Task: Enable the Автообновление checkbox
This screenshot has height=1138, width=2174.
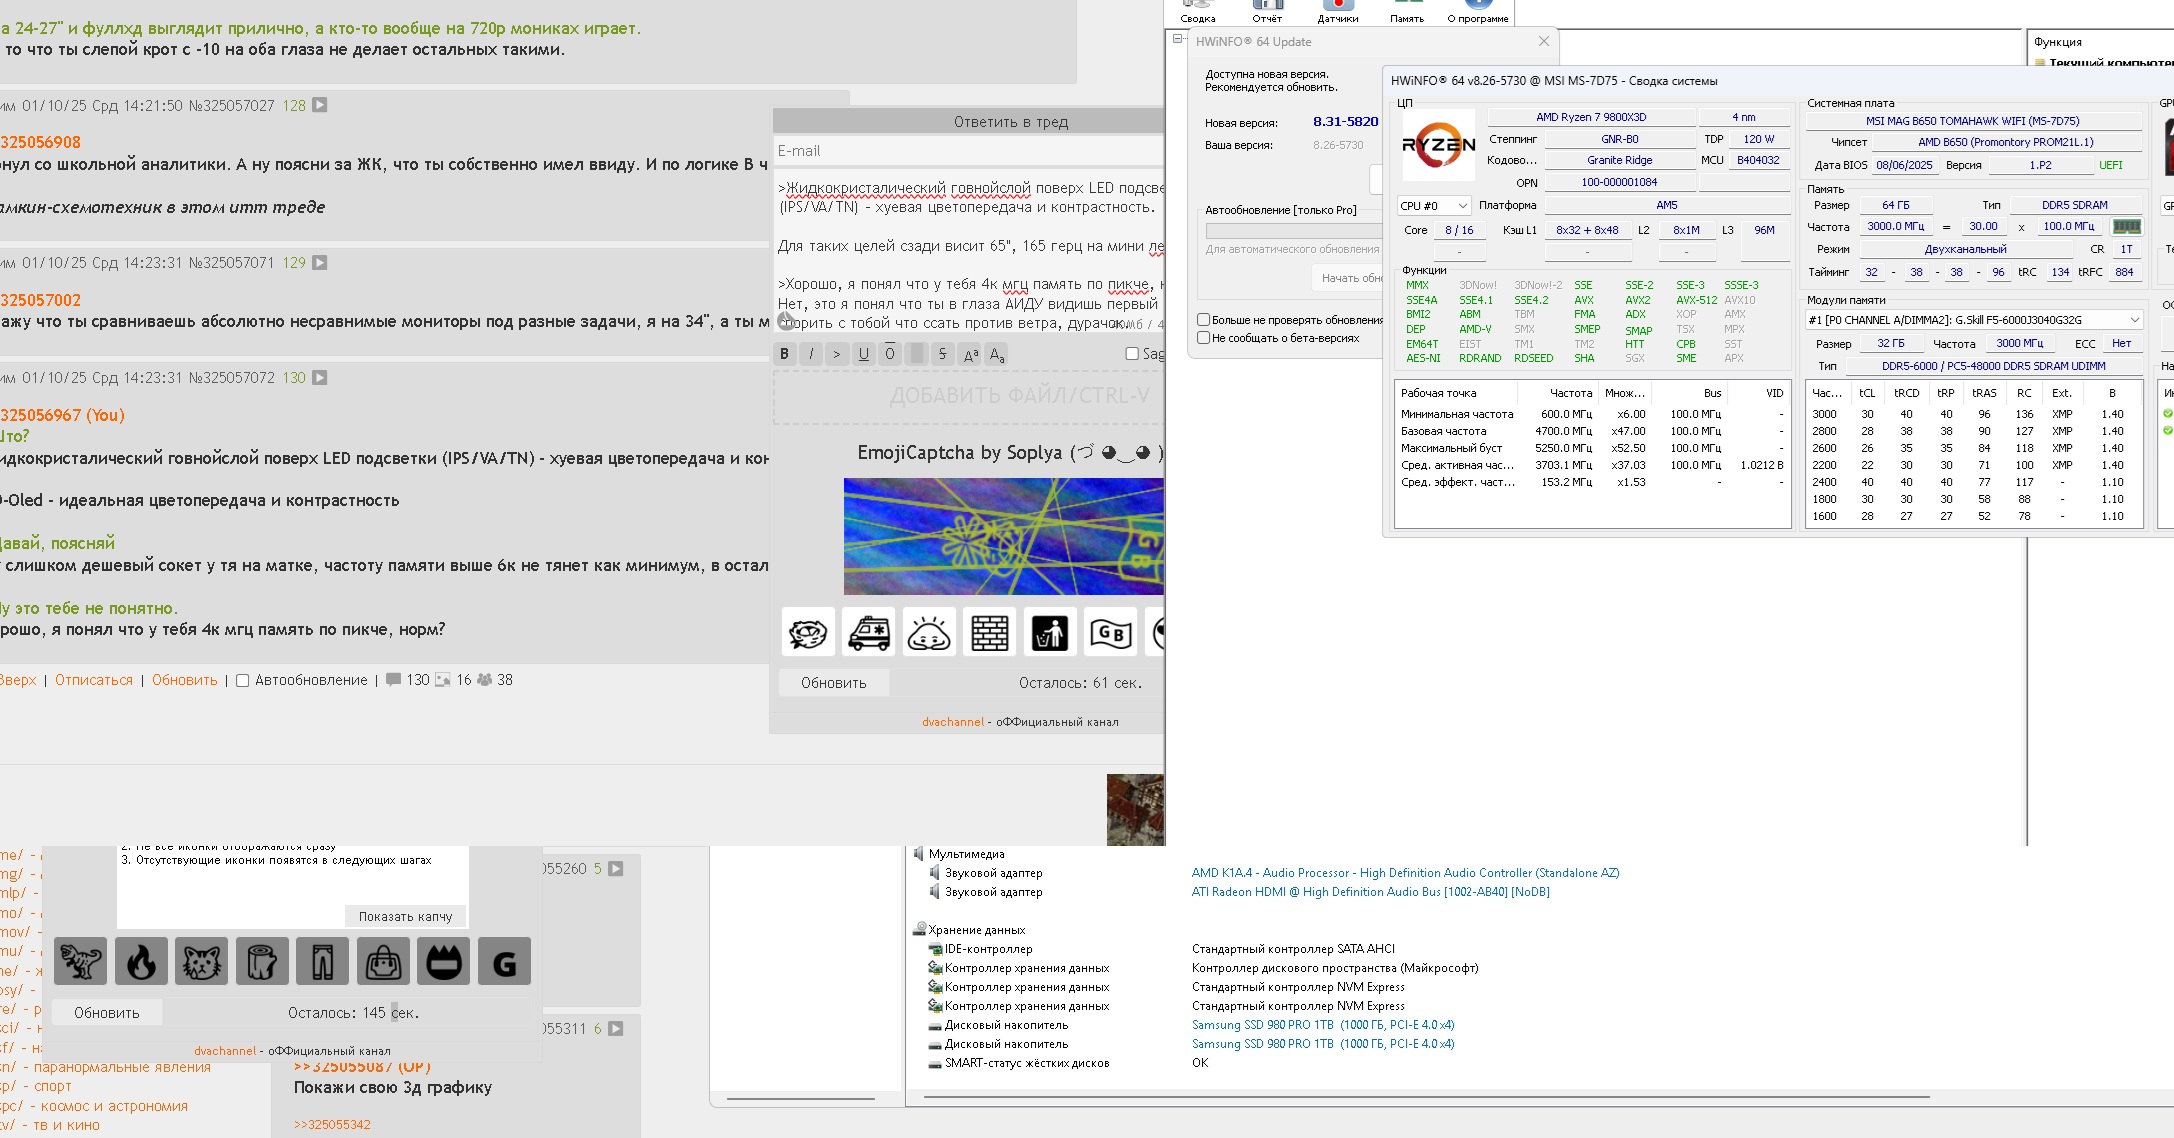Action: [x=242, y=680]
